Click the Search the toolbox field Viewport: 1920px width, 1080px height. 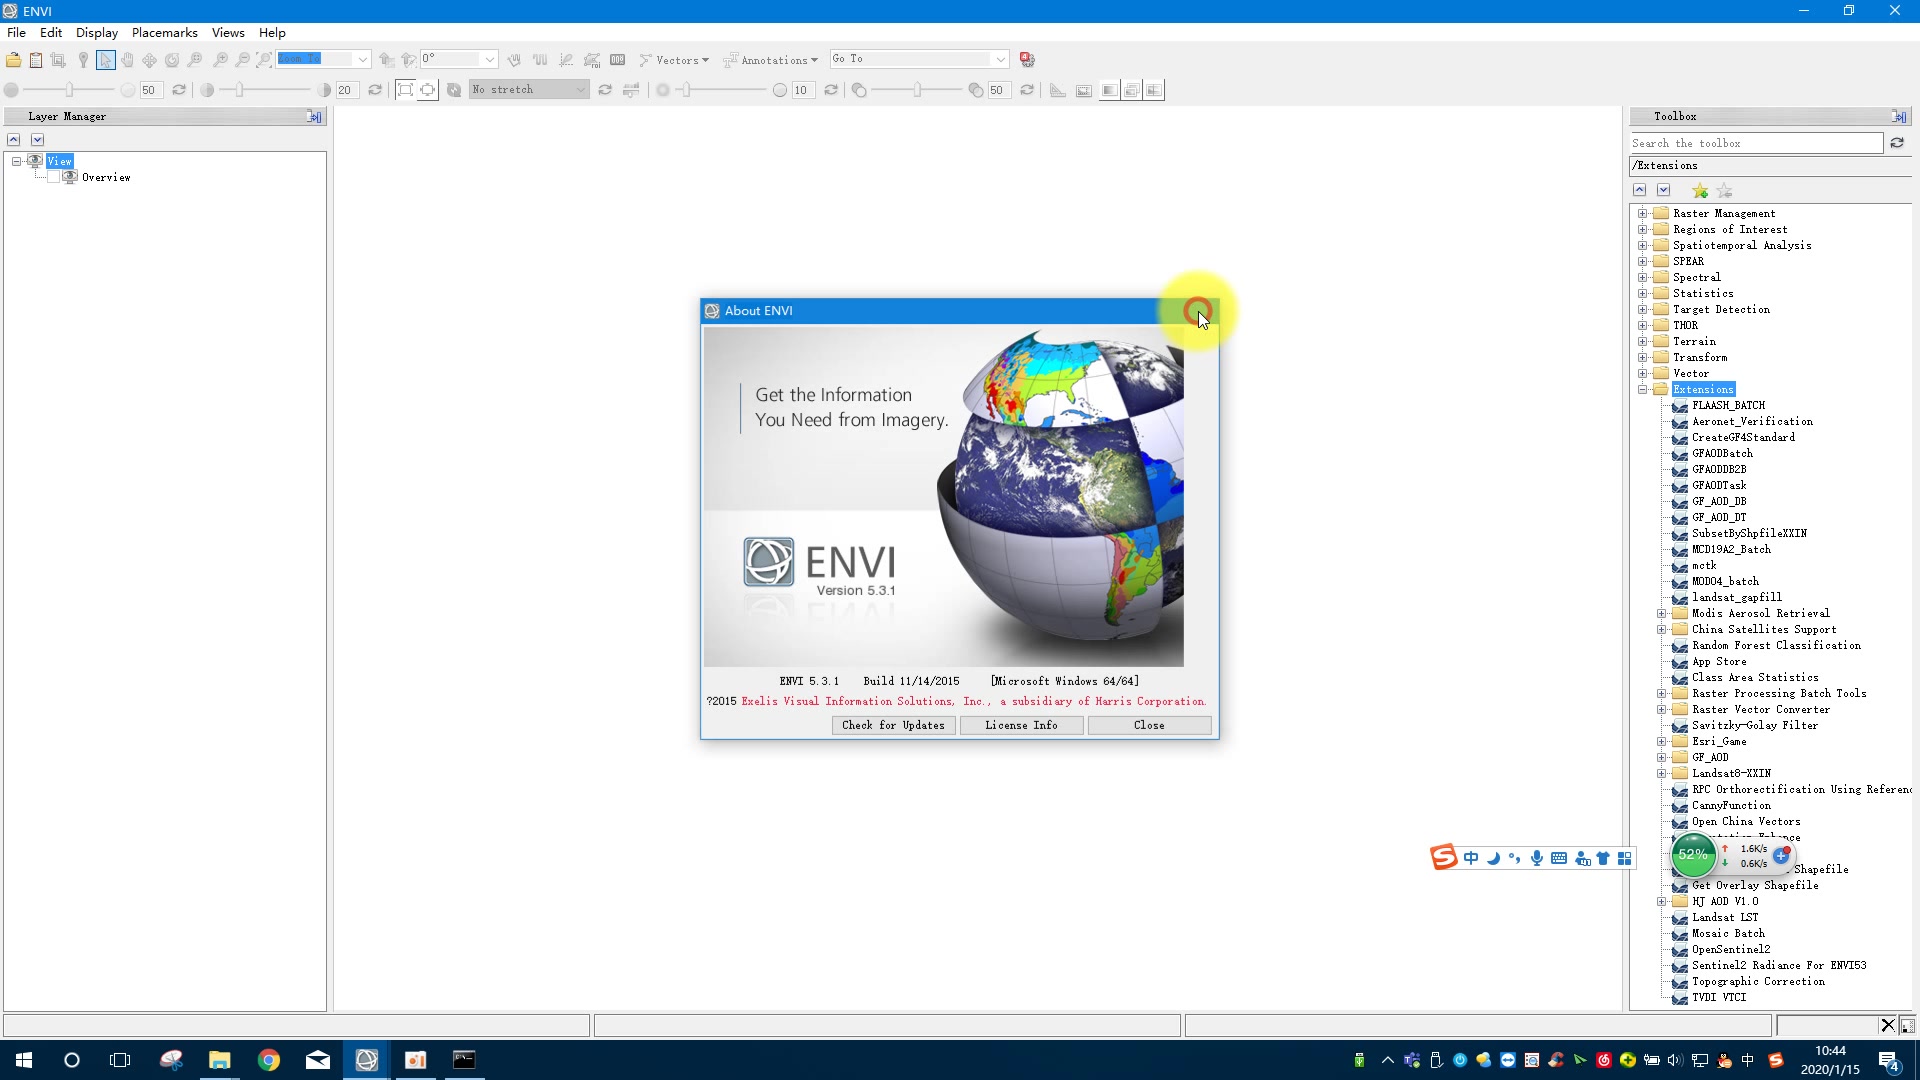point(1755,143)
